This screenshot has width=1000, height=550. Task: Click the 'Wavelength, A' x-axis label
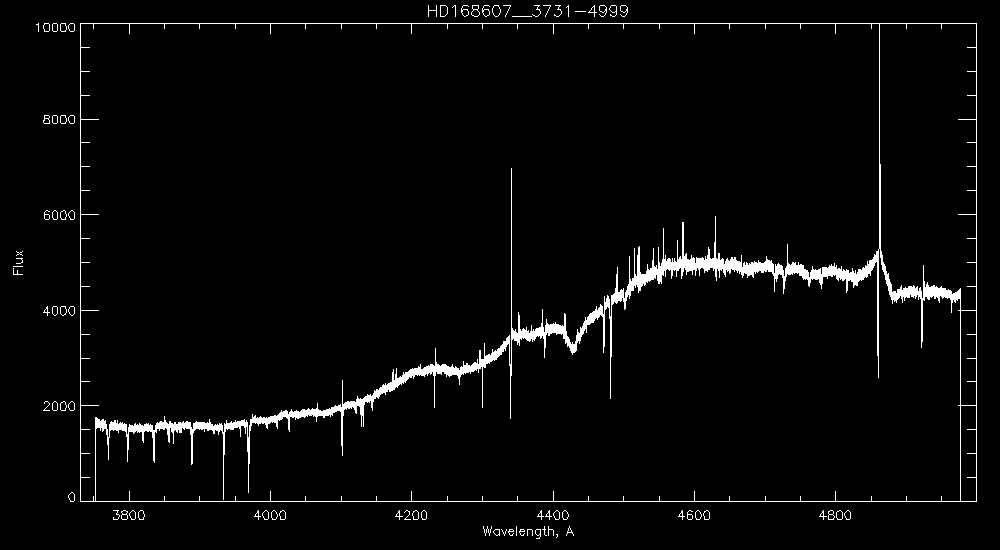pyautogui.click(x=528, y=531)
